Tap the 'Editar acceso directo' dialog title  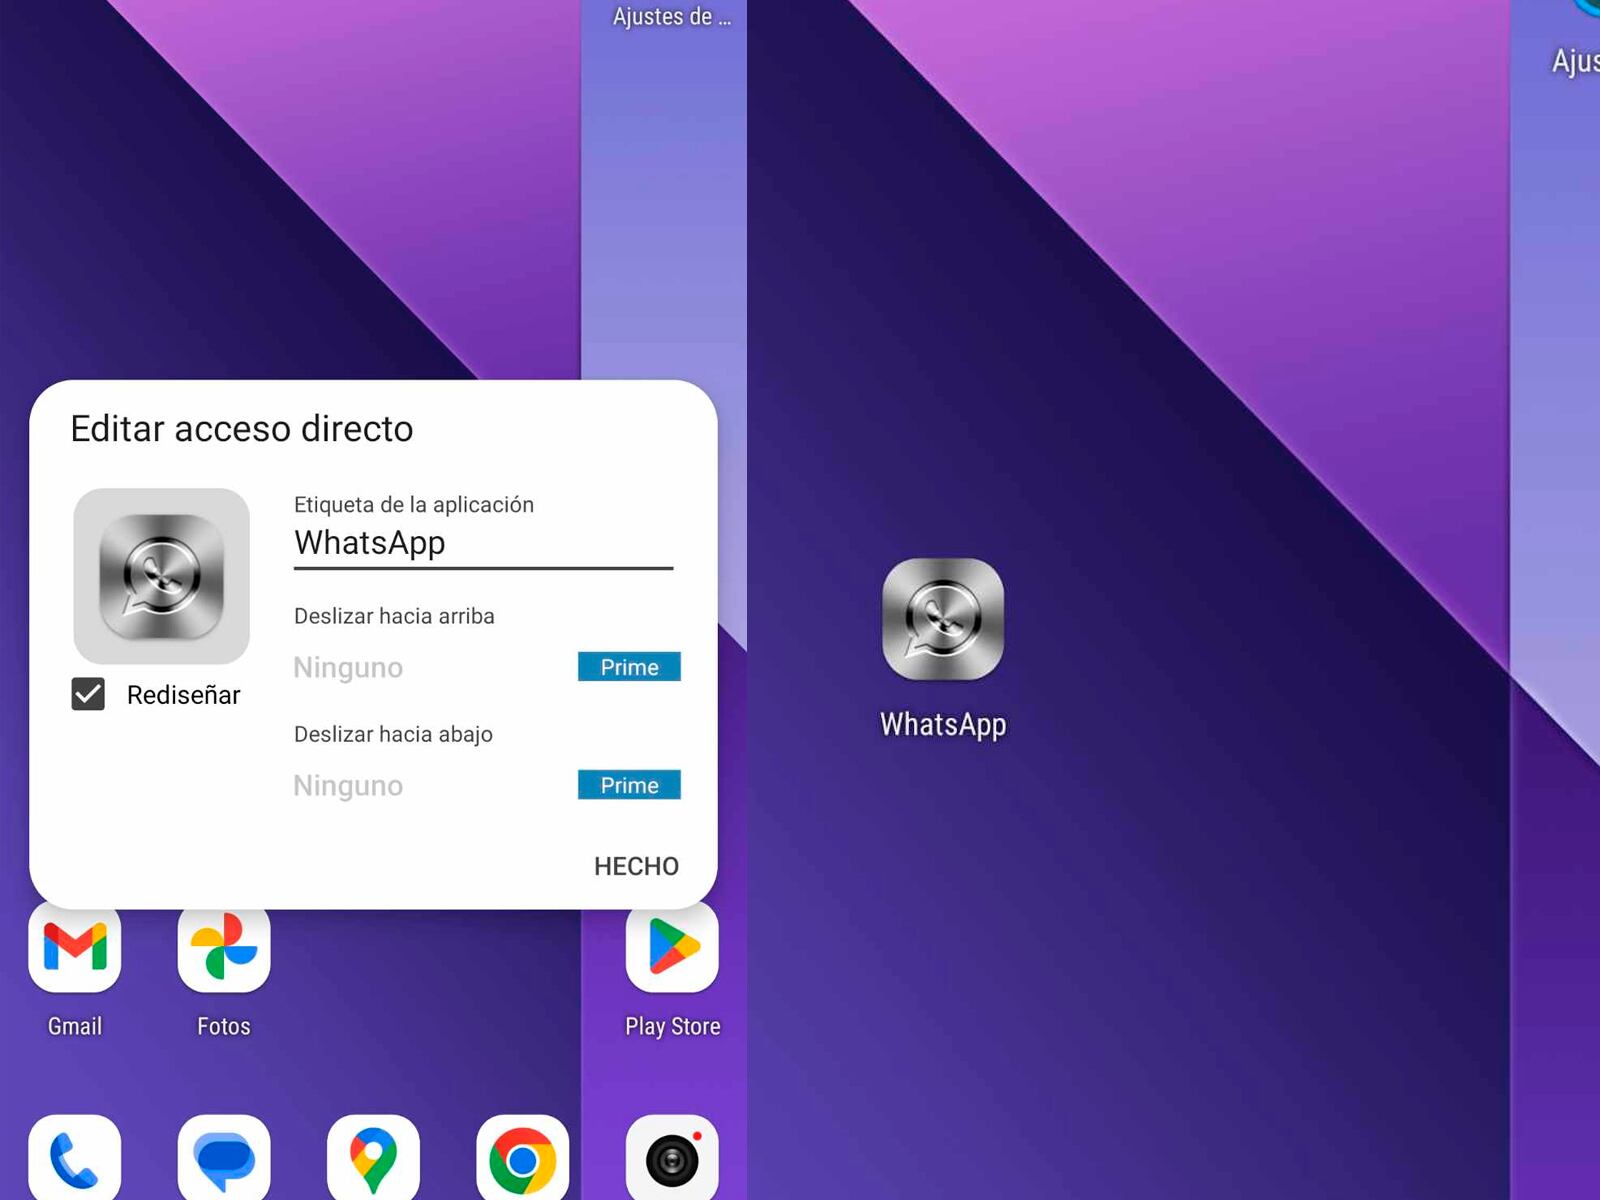tap(240, 428)
